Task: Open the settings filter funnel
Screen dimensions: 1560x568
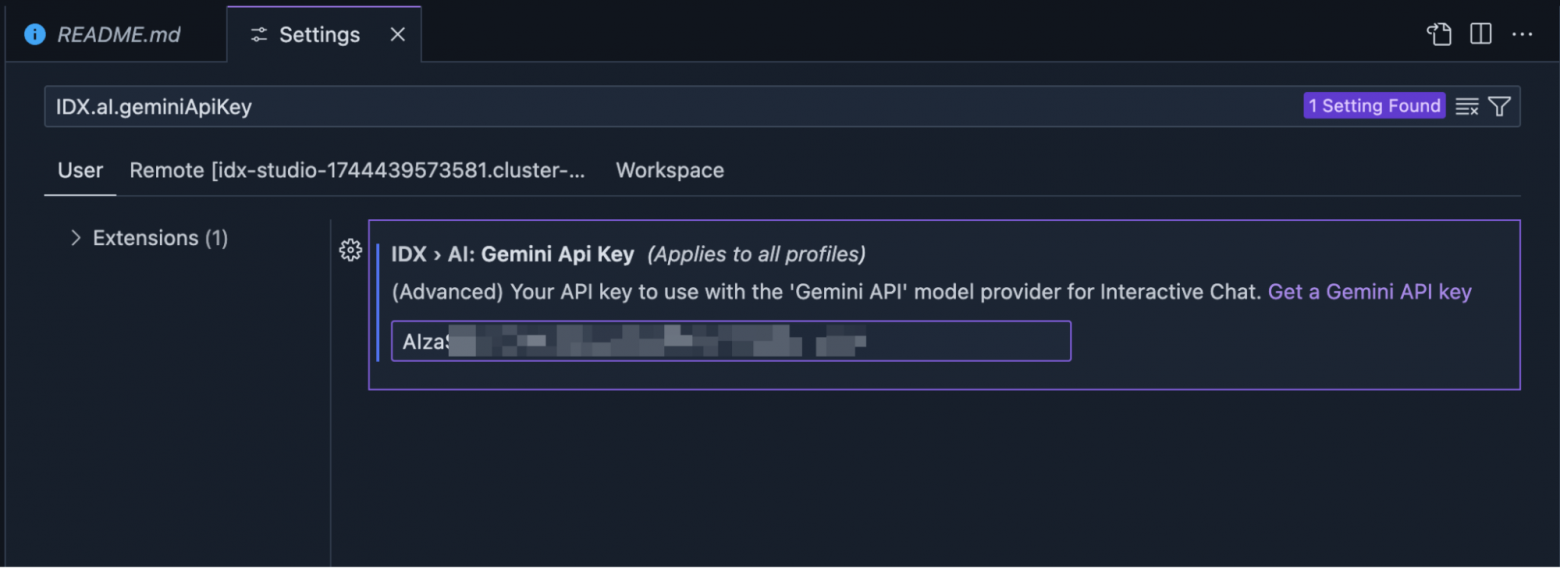Action: (x=1499, y=107)
